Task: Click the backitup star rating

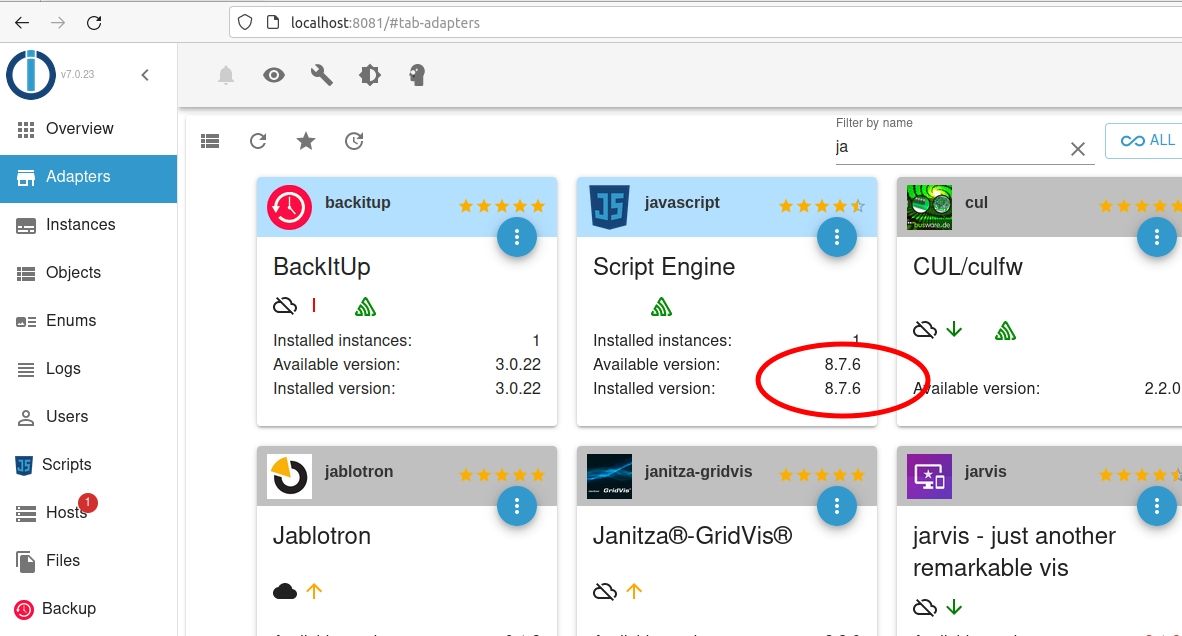Action: point(501,206)
